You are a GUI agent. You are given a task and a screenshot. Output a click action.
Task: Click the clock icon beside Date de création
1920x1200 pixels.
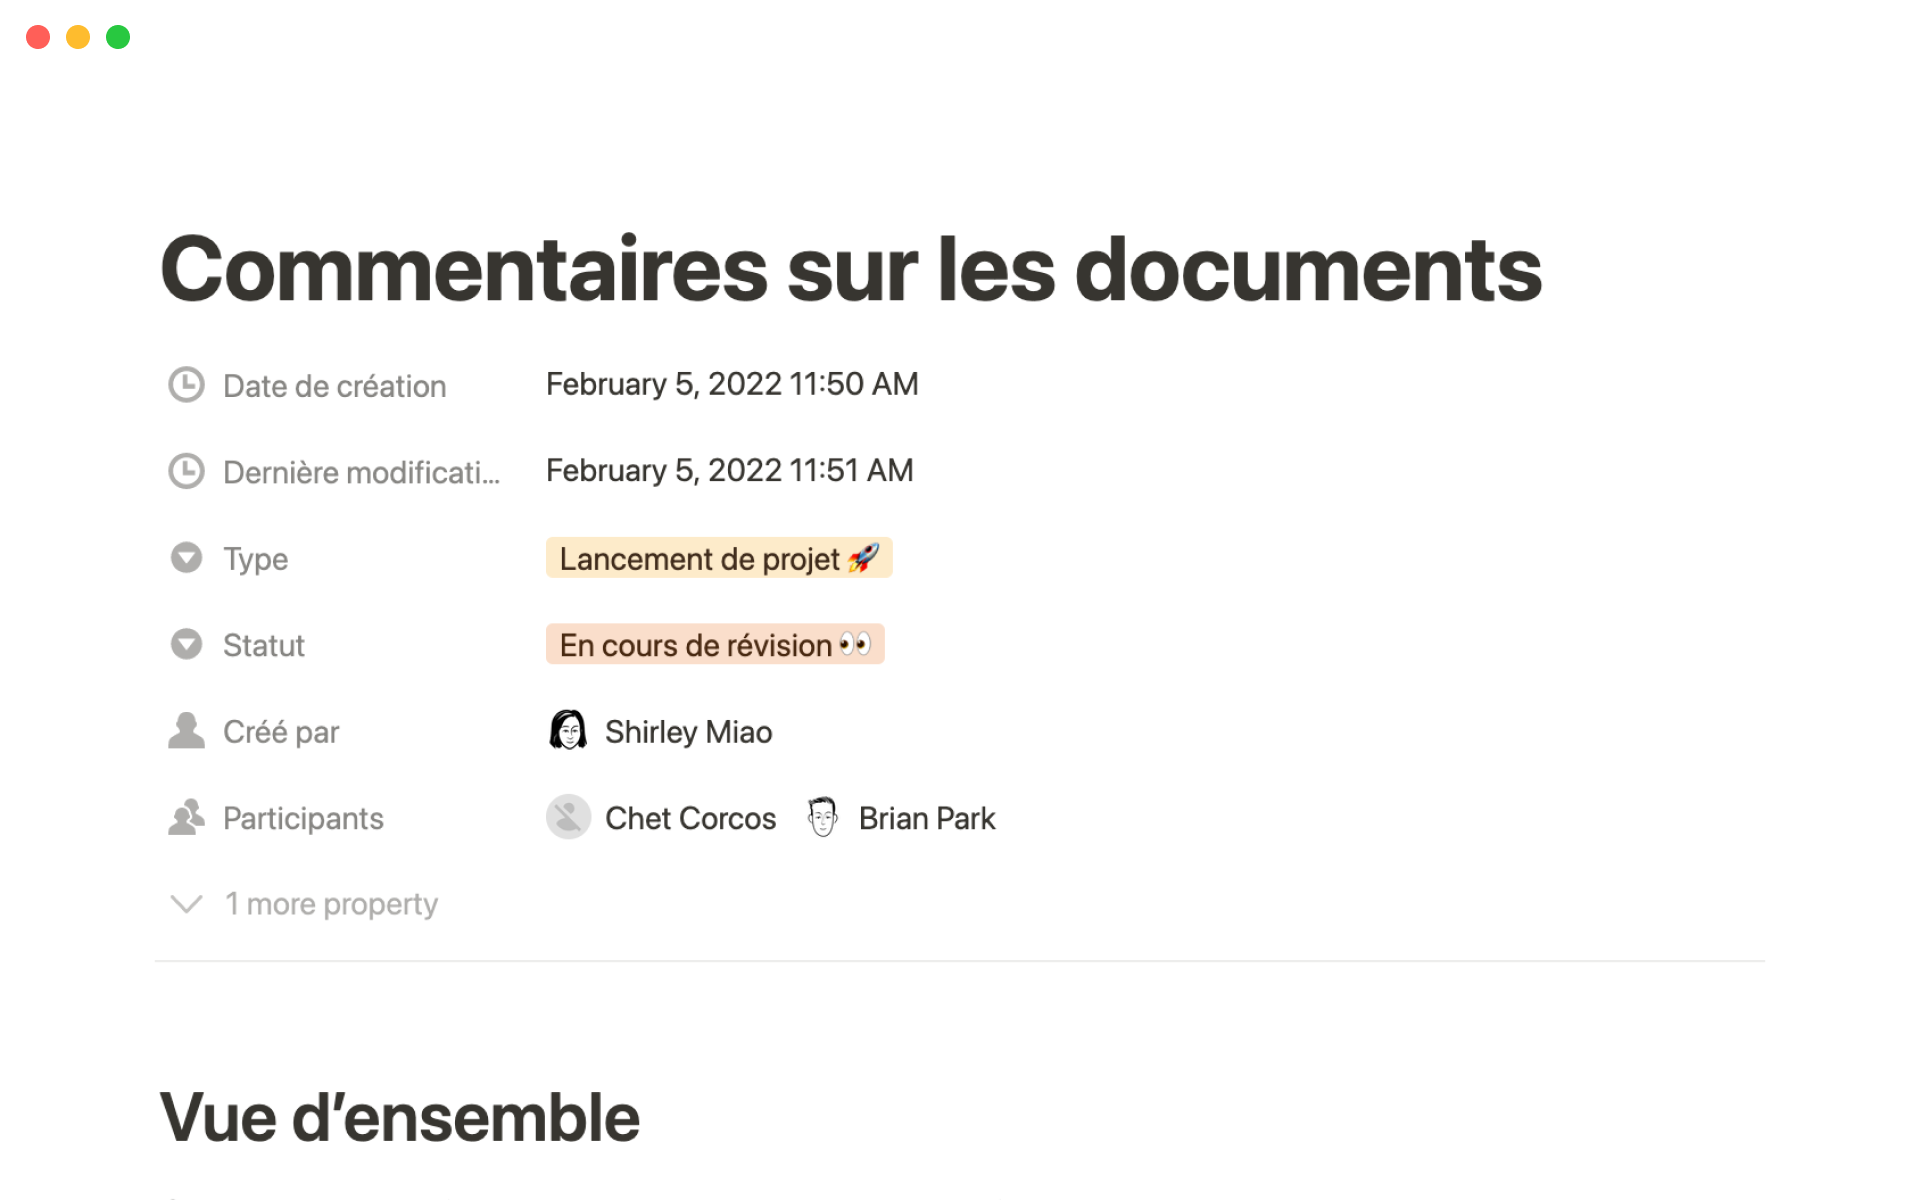point(186,385)
